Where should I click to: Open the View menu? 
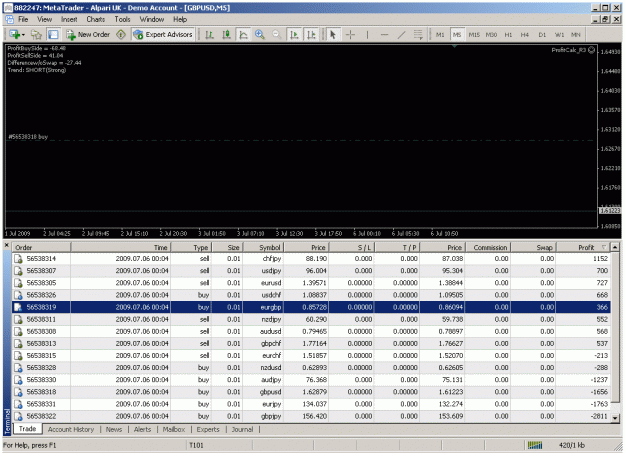coord(45,19)
